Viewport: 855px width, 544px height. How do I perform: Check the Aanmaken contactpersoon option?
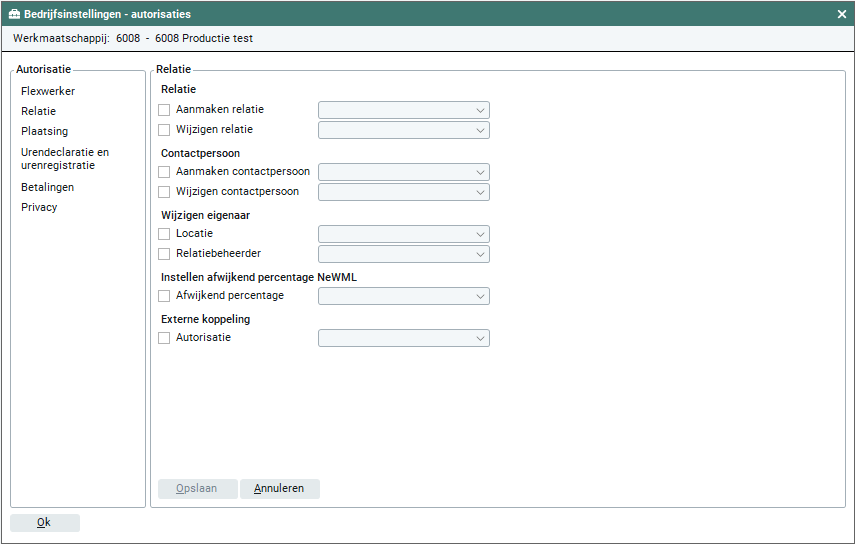[165, 172]
